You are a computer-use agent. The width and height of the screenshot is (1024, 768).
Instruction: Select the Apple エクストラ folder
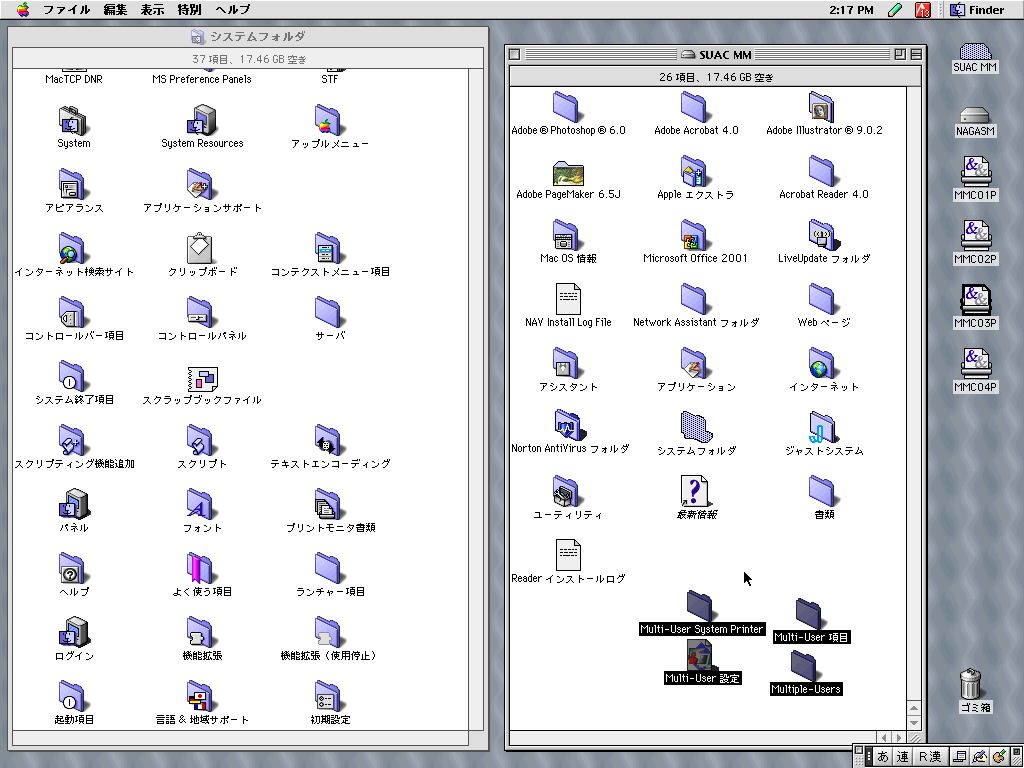(x=694, y=171)
